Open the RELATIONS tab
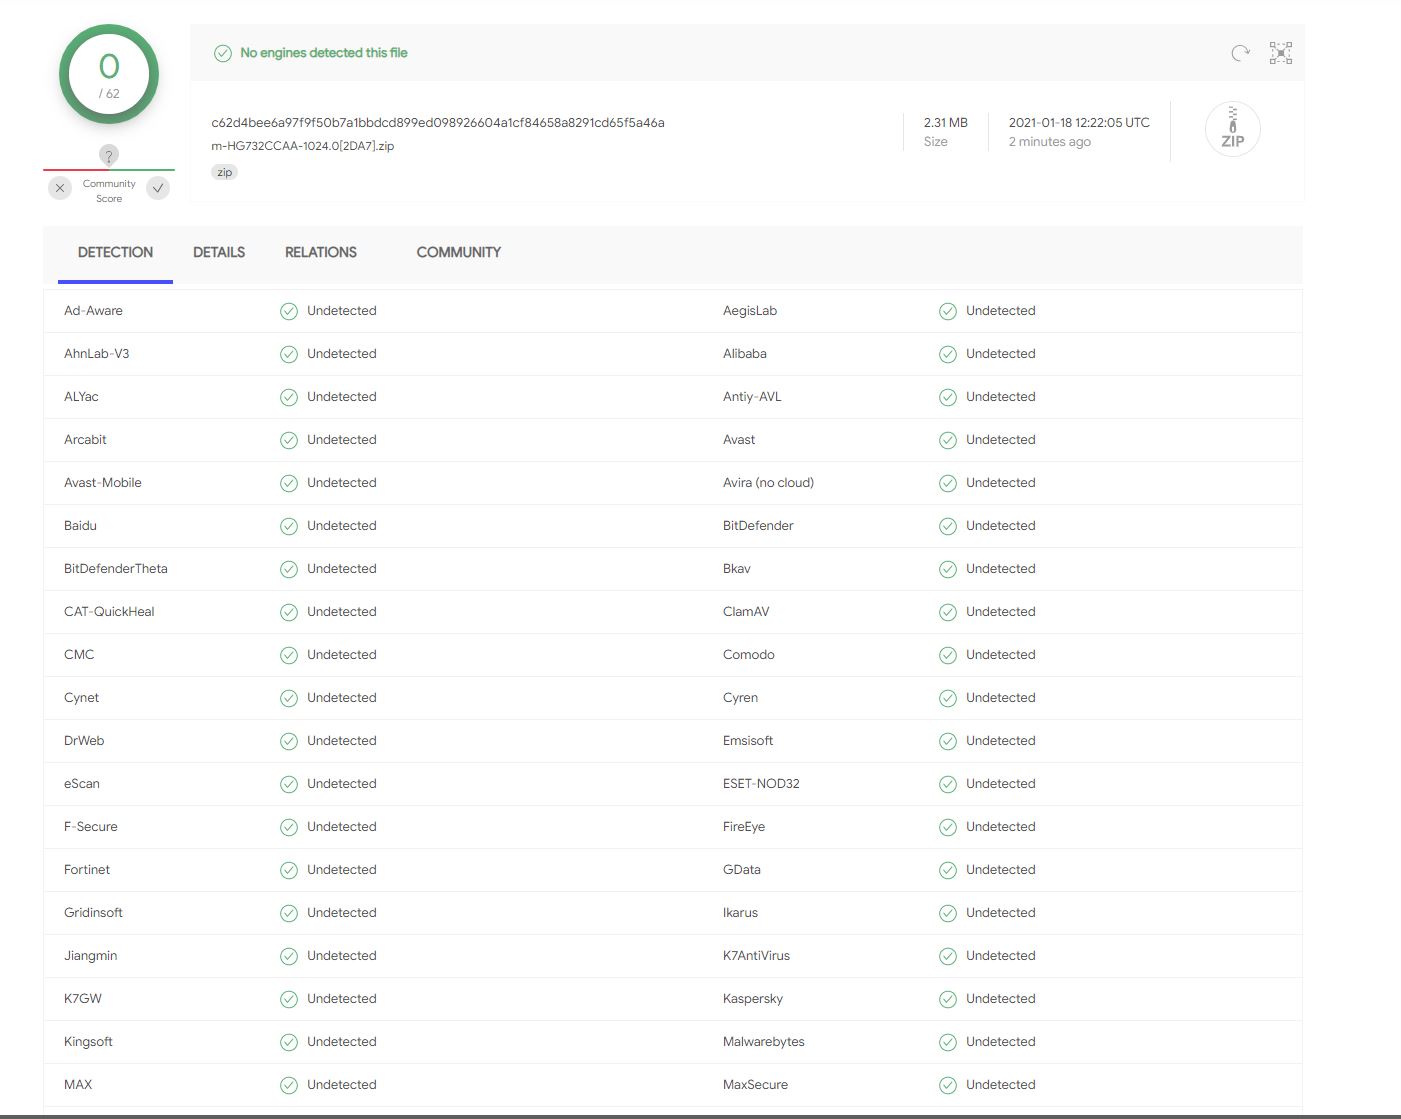The width and height of the screenshot is (1401, 1119). coord(321,252)
